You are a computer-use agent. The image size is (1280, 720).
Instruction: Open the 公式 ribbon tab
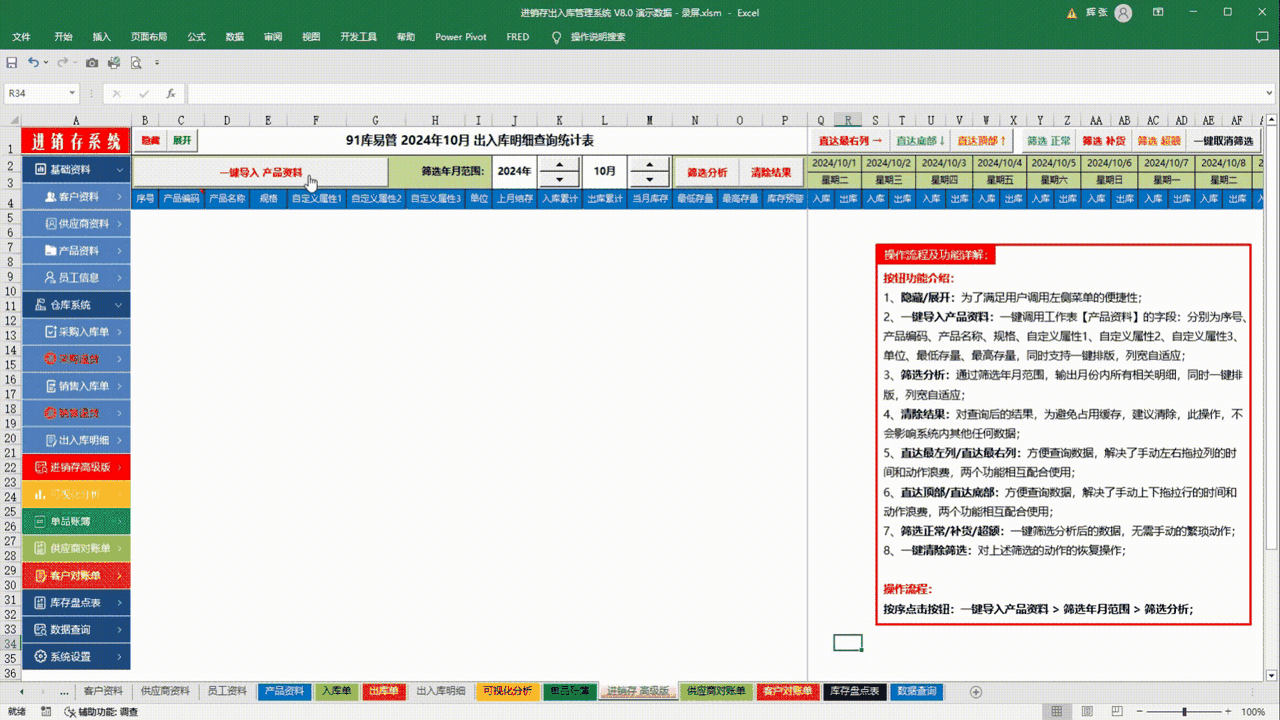click(x=196, y=37)
